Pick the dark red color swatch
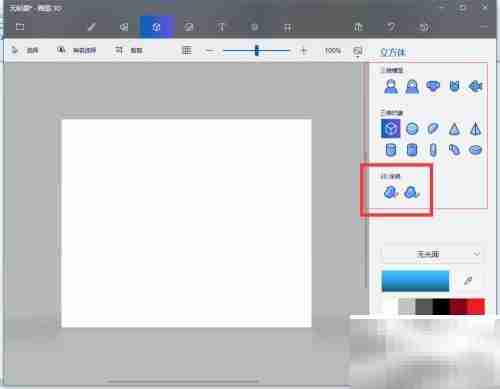This screenshot has height=389, width=500. (x=459, y=307)
